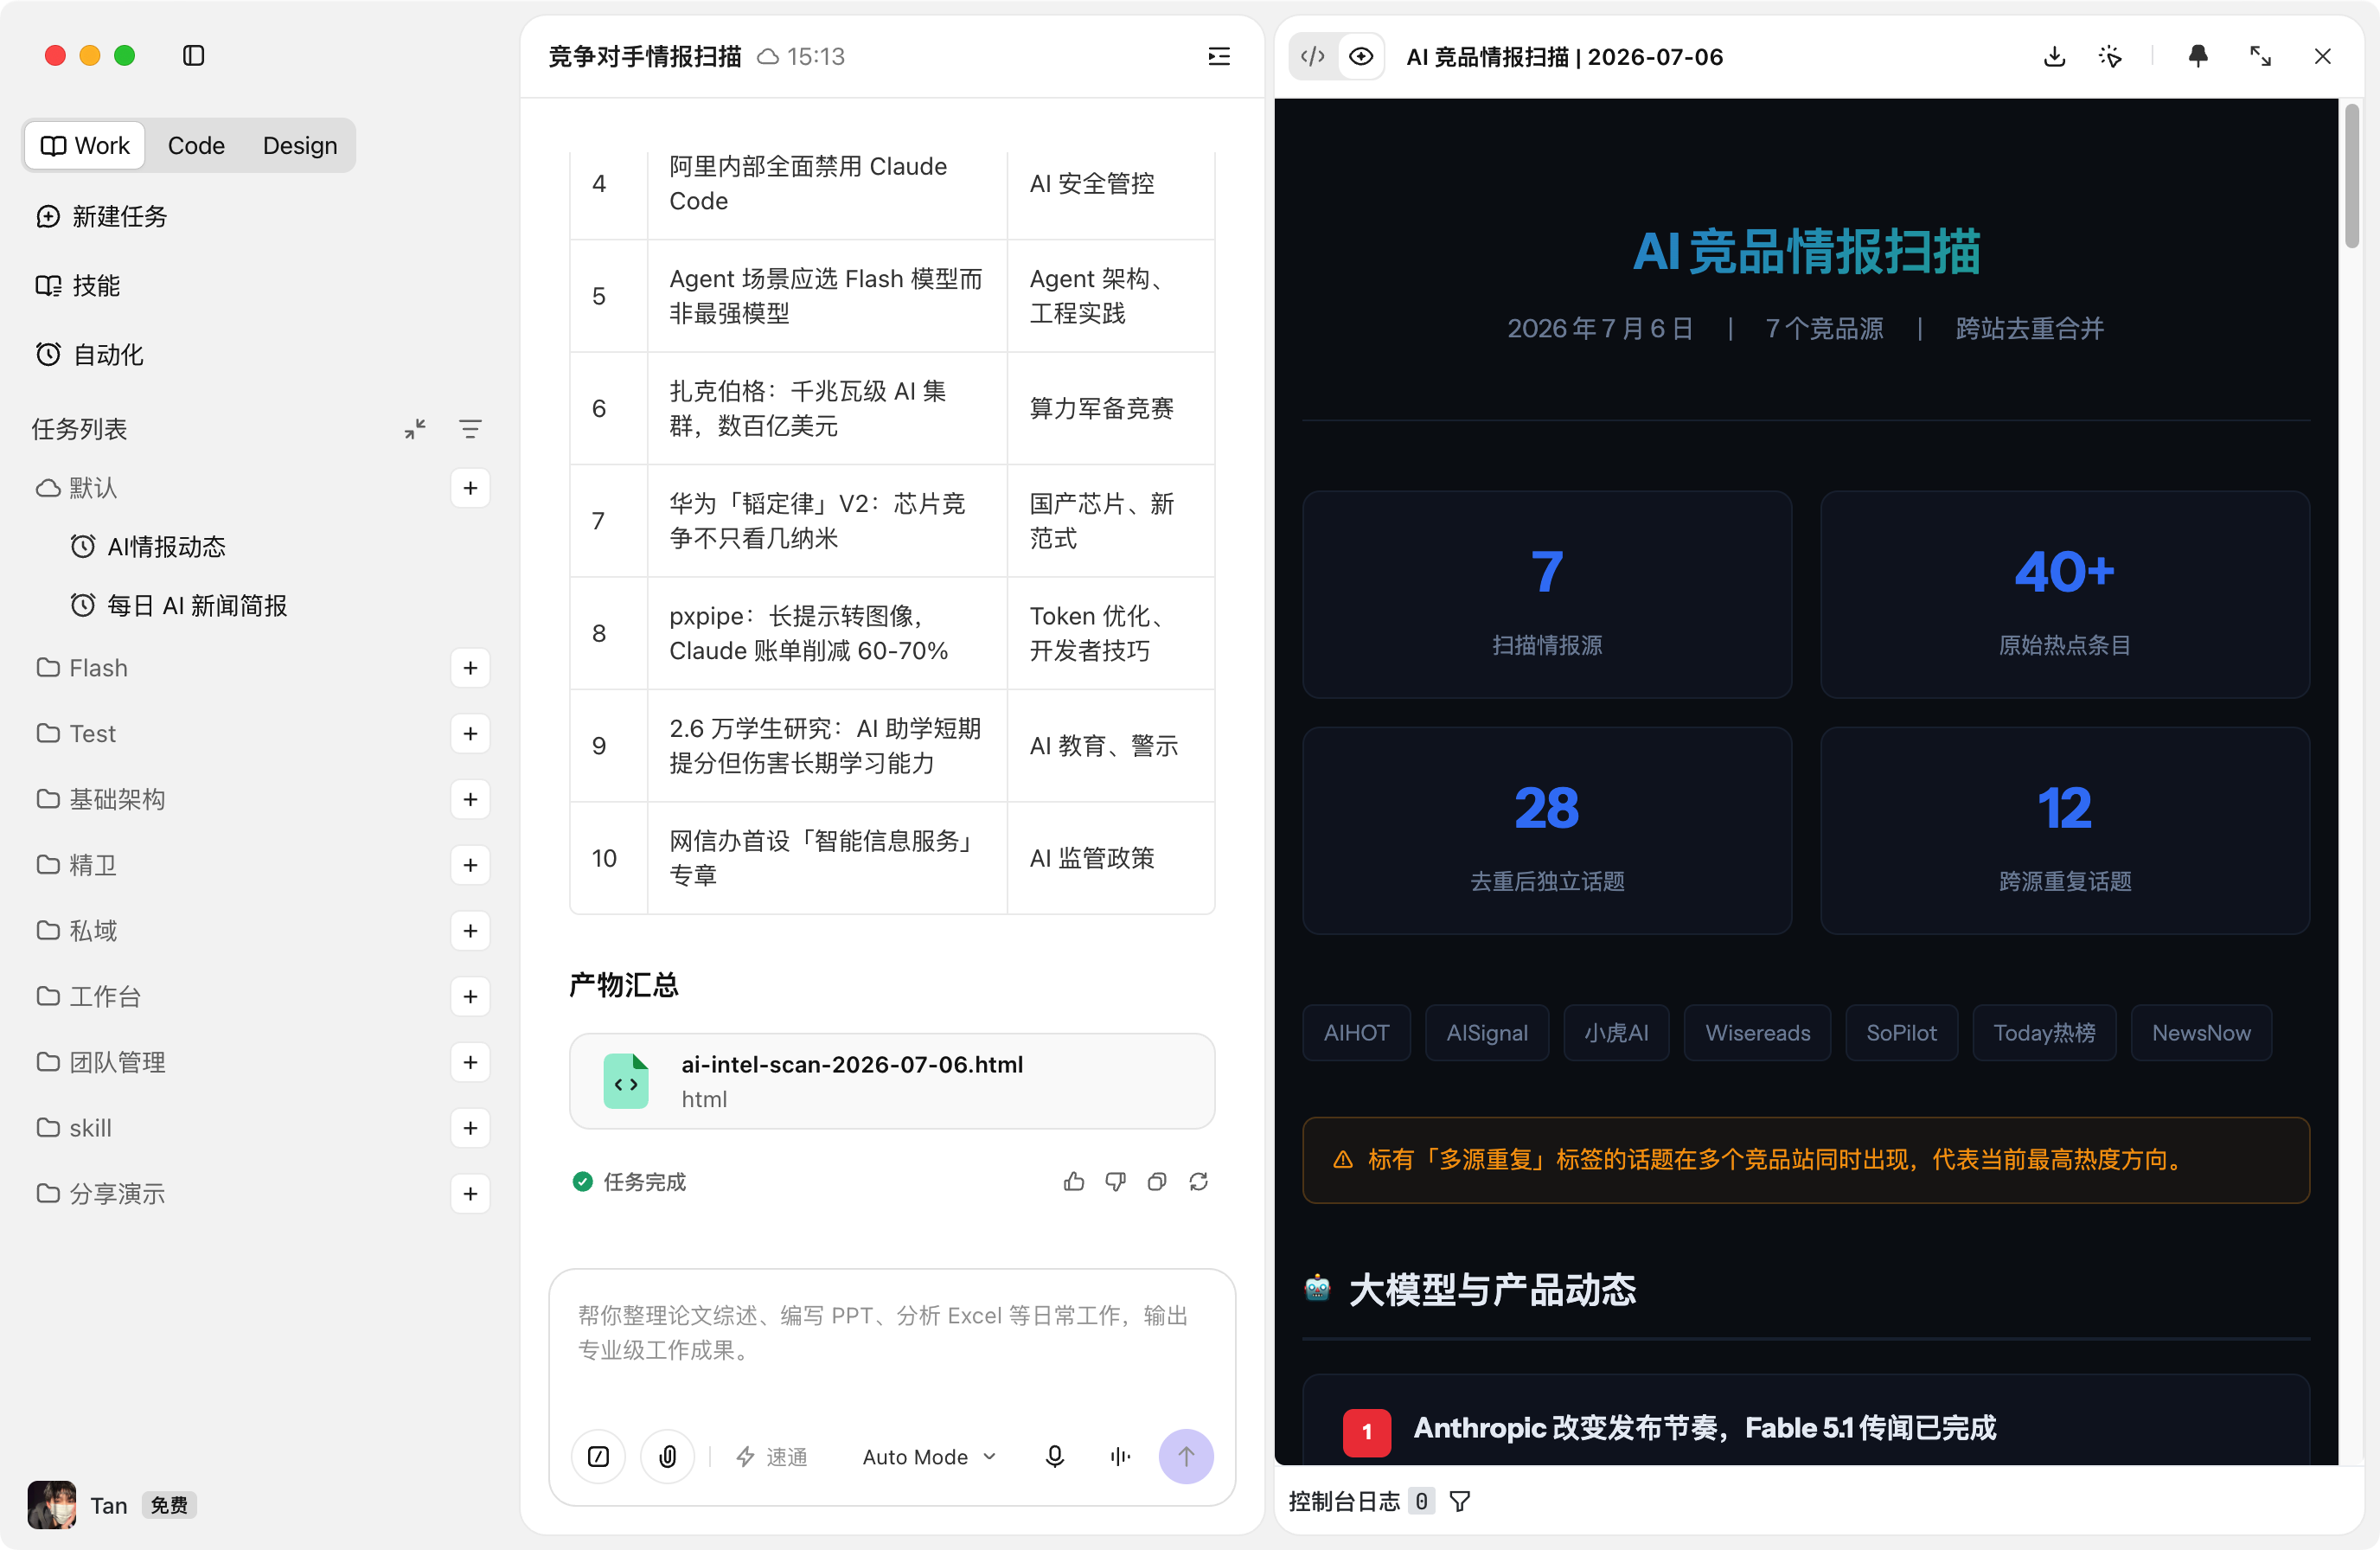Add a task to 精卫 folder

click(470, 865)
